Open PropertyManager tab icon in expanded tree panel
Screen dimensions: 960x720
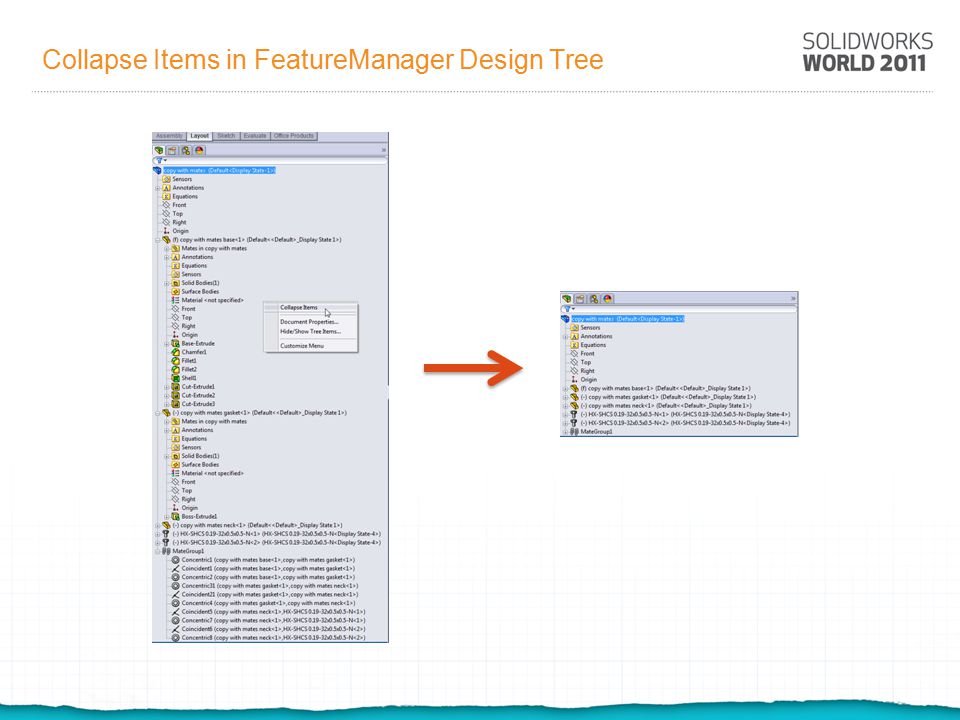[173, 150]
